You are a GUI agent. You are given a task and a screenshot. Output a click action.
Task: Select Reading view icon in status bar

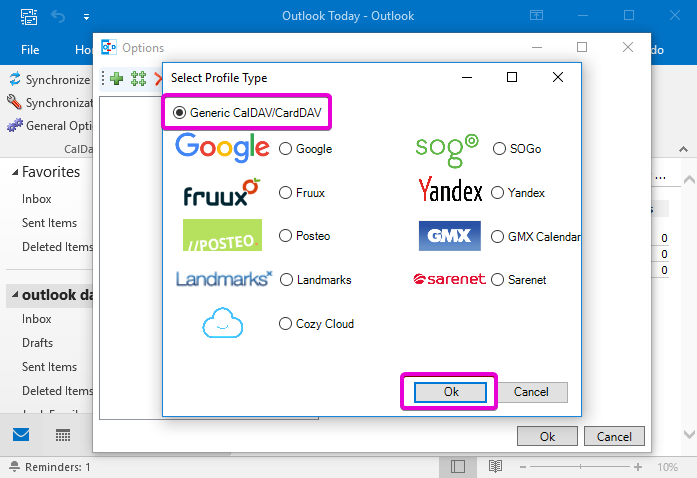tap(495, 466)
